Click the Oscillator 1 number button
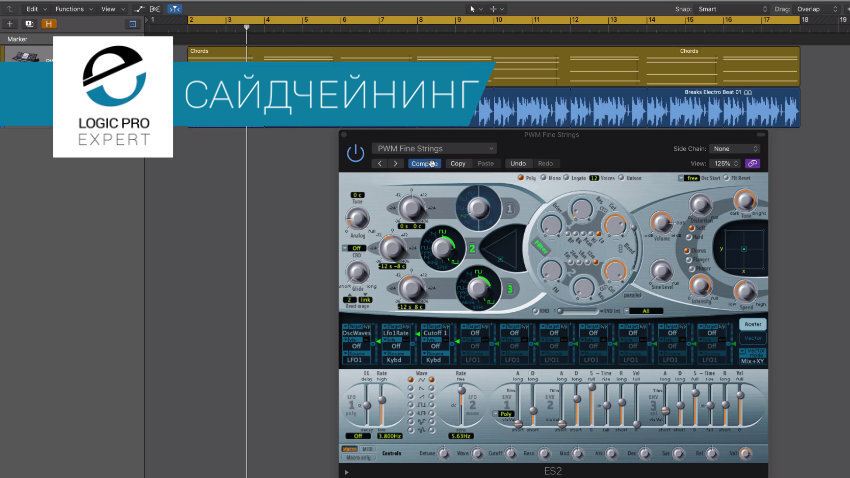This screenshot has width=850, height=478. click(x=510, y=209)
